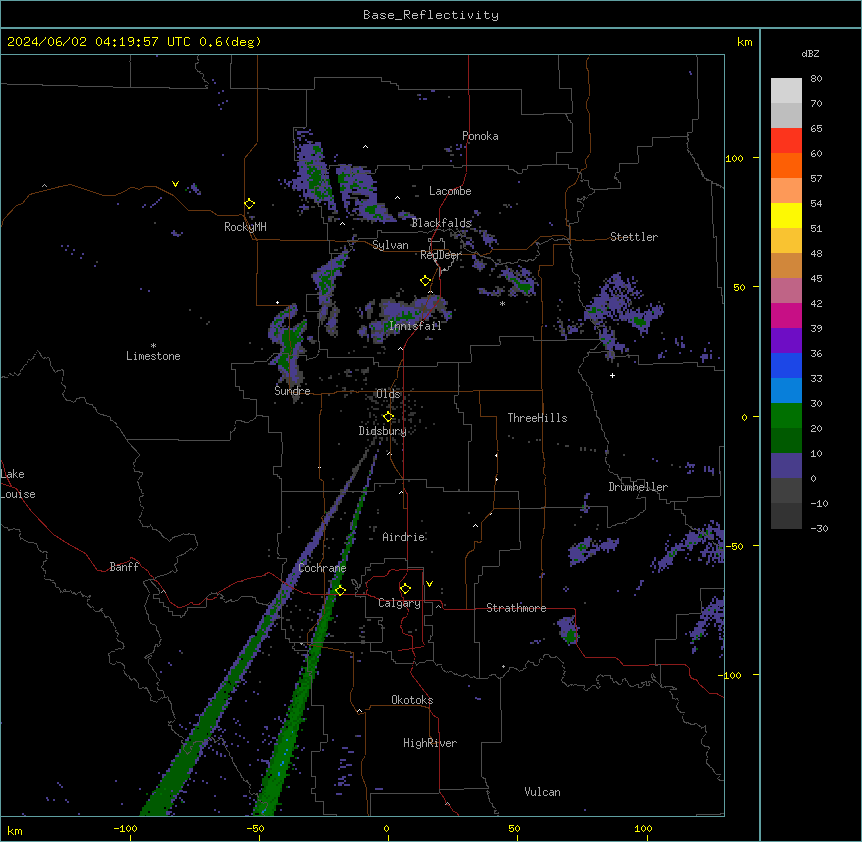This screenshot has width=862, height=842.
Task: Select the Airdrie label
Action: pos(404,537)
